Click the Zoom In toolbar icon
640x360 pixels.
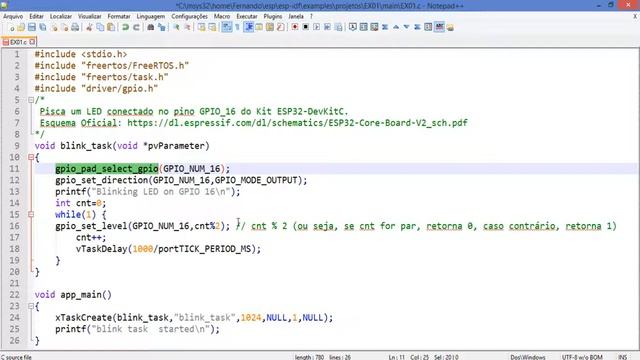coord(176,27)
